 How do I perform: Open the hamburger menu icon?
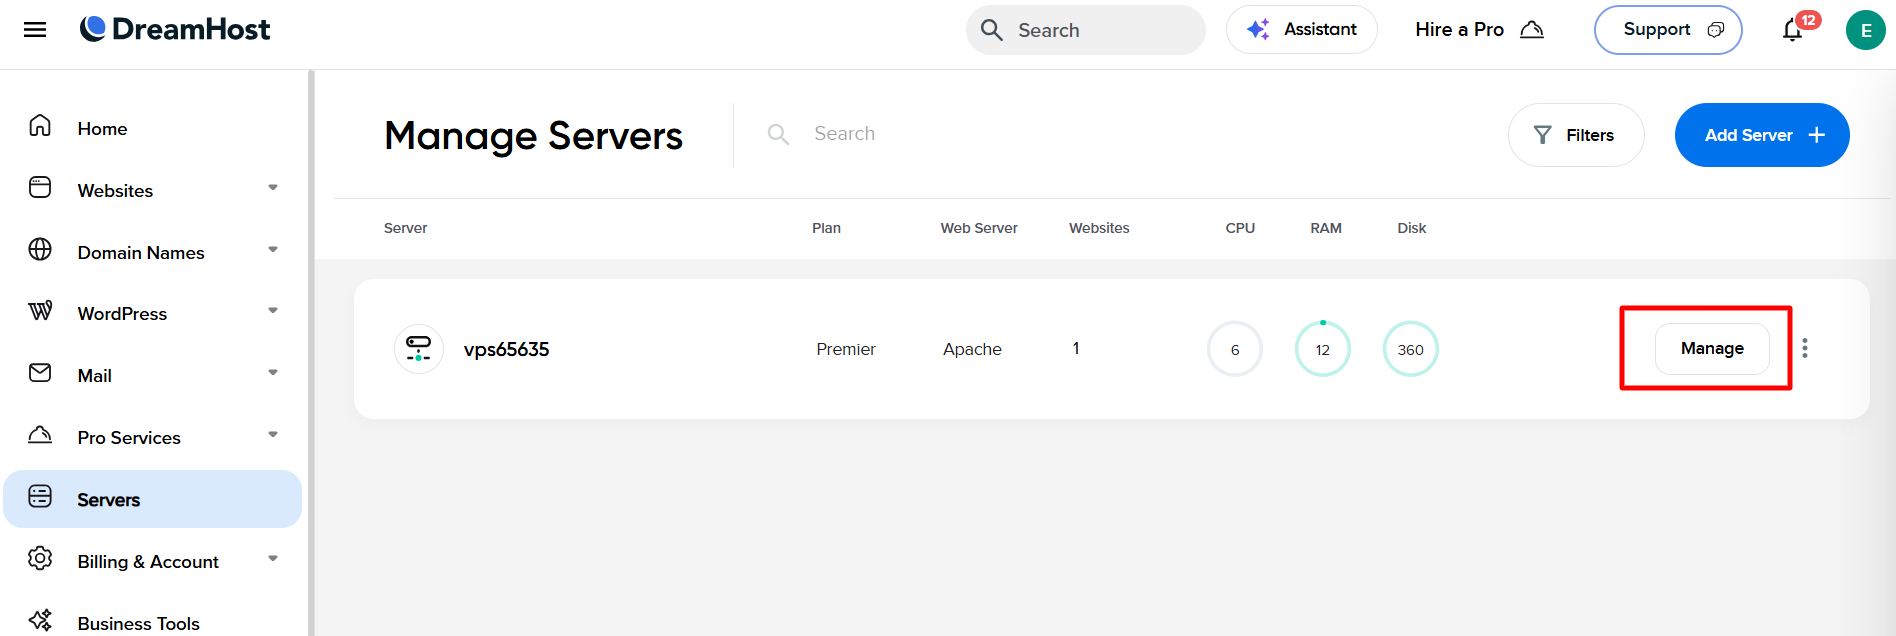35,30
